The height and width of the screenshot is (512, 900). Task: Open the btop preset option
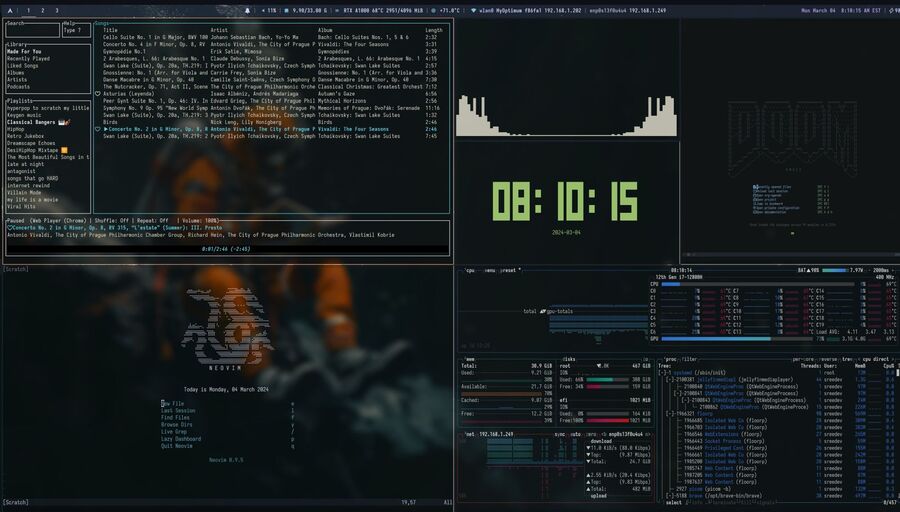click(x=509, y=270)
